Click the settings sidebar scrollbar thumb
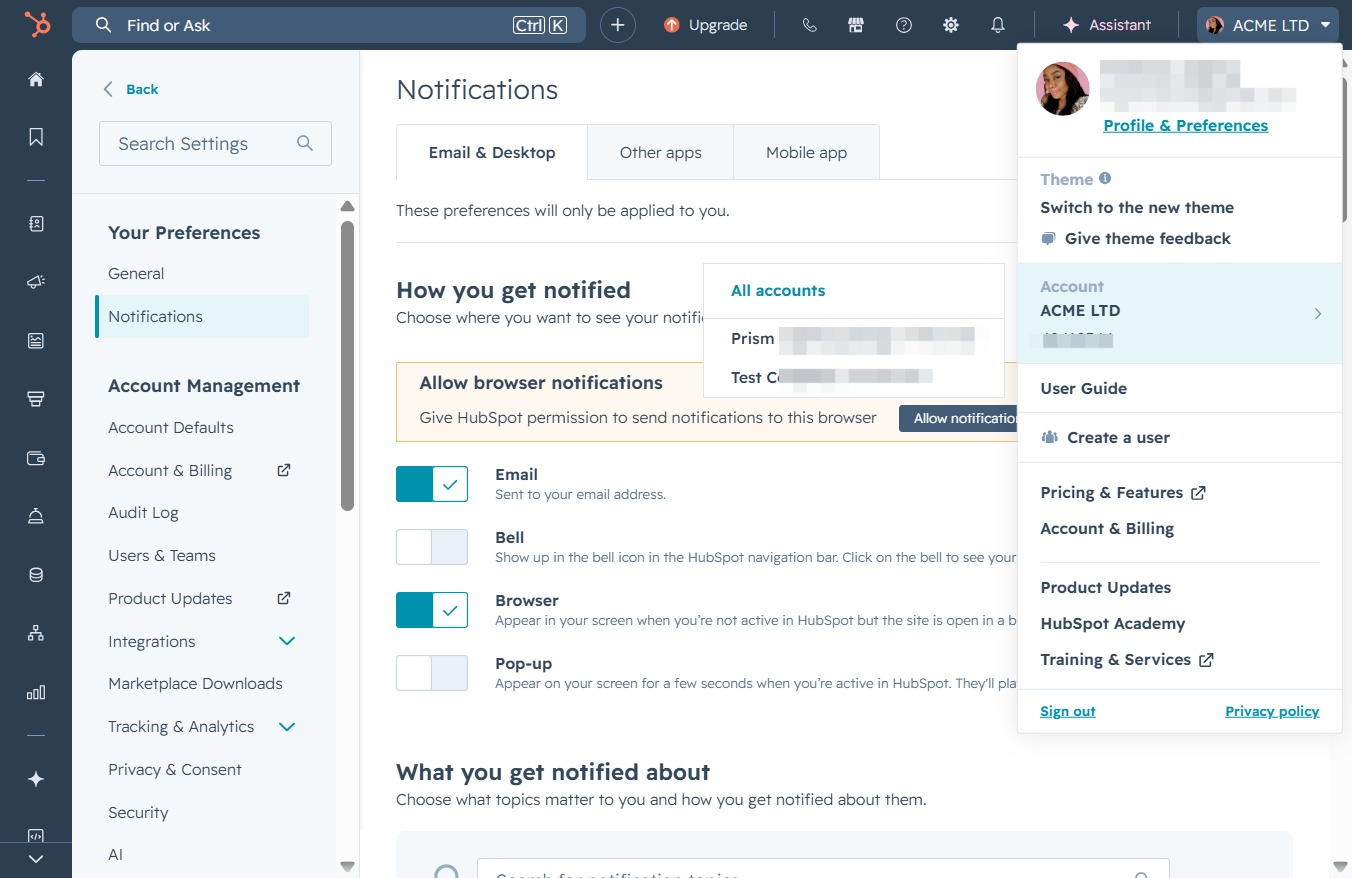 347,365
